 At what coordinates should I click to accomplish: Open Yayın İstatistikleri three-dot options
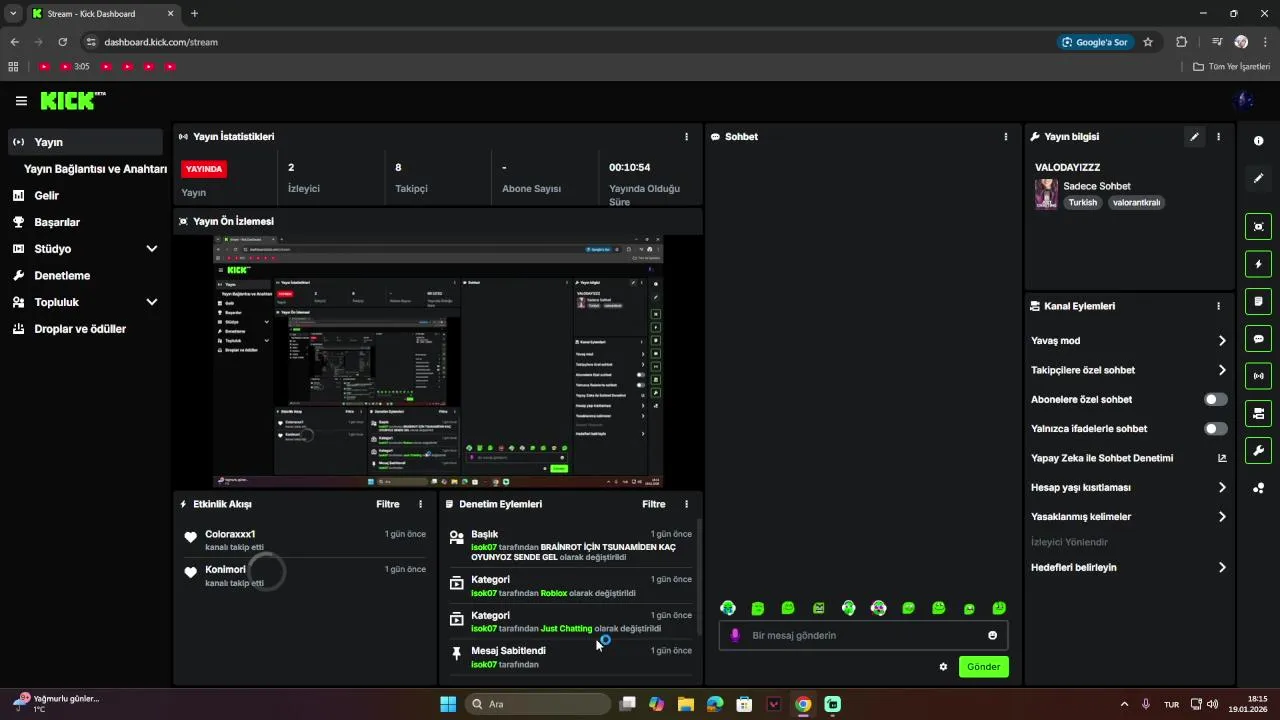pos(686,137)
